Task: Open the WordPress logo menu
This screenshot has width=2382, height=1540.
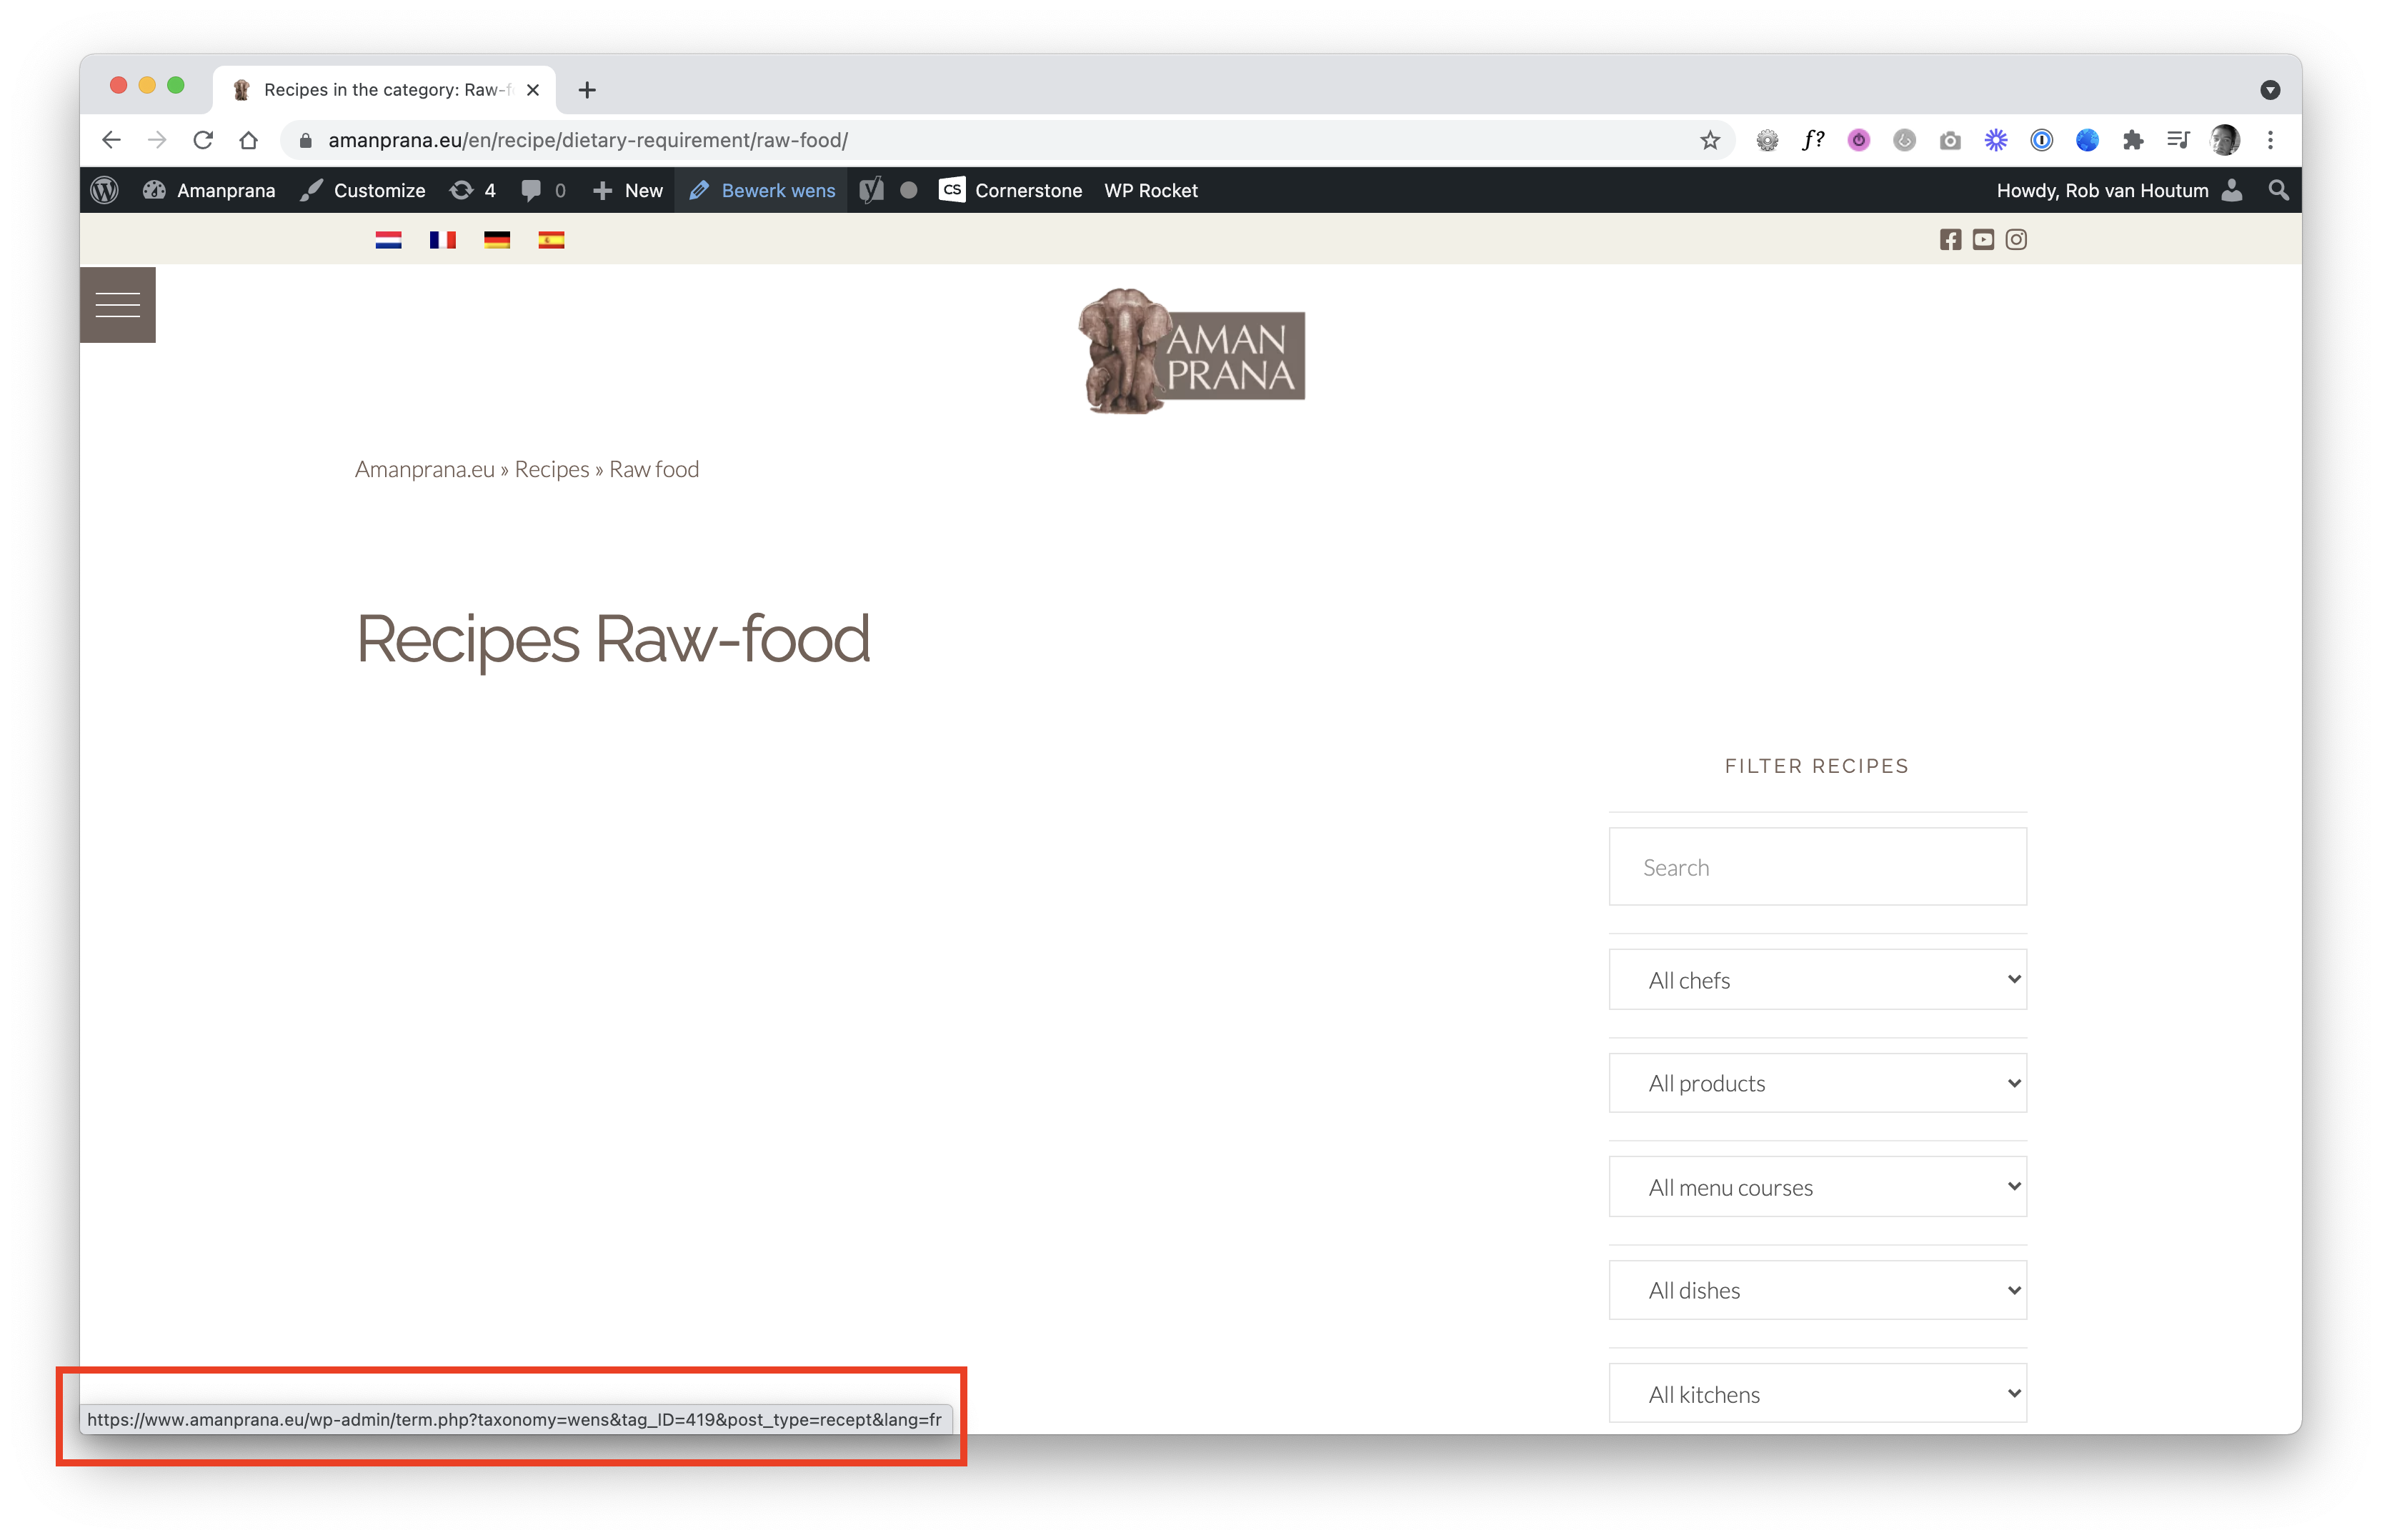Action: click(105, 190)
